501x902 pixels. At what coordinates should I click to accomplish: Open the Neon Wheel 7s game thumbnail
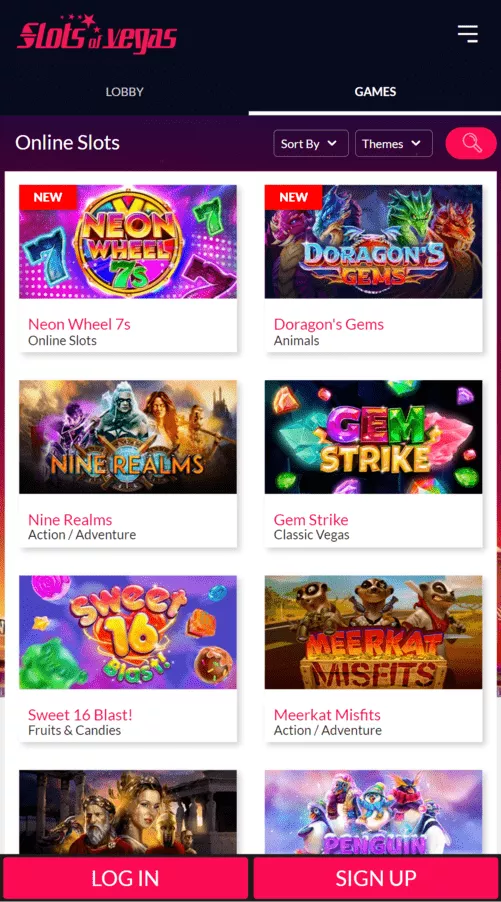point(128,242)
